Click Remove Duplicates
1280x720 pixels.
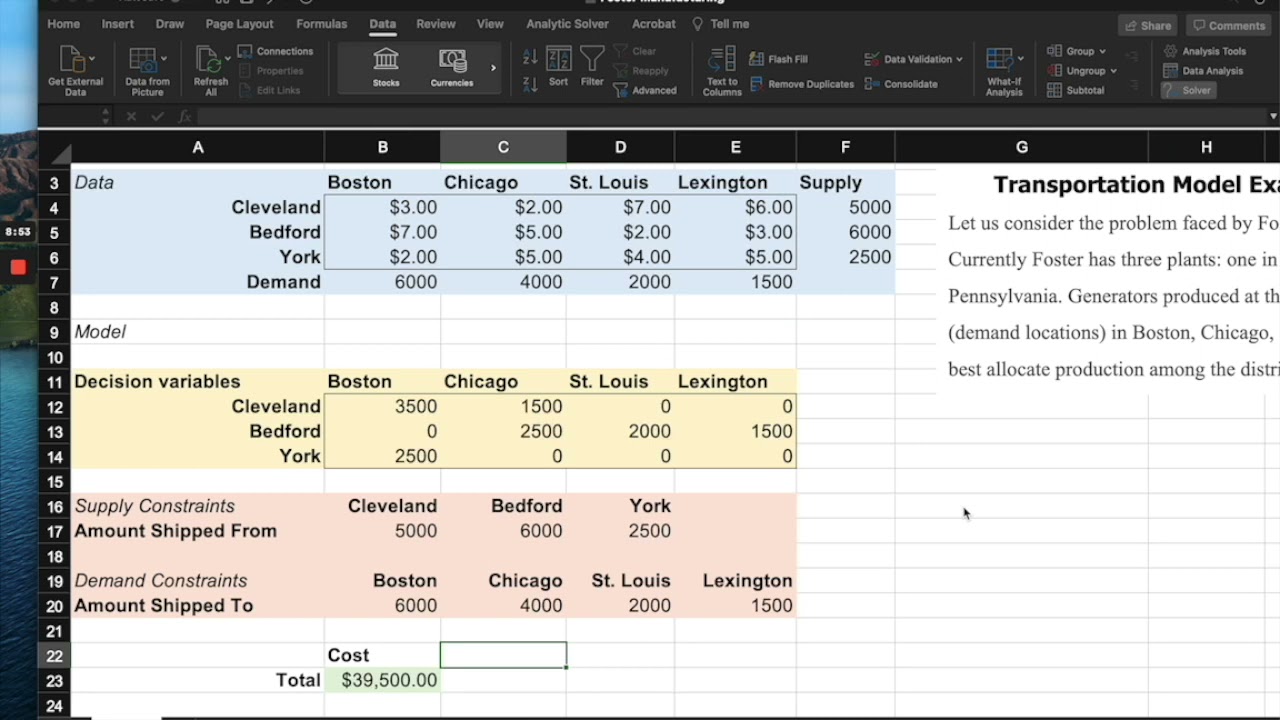(x=802, y=84)
